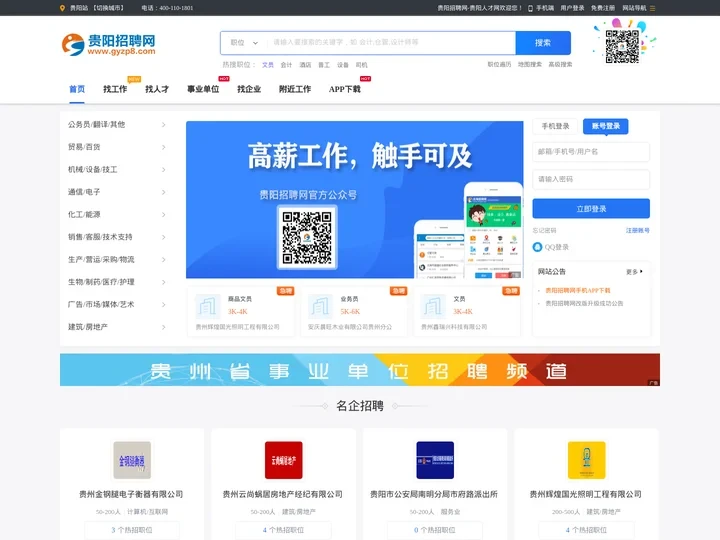Click the header QR code image
Screen dimensions: 720x540
(622, 46)
